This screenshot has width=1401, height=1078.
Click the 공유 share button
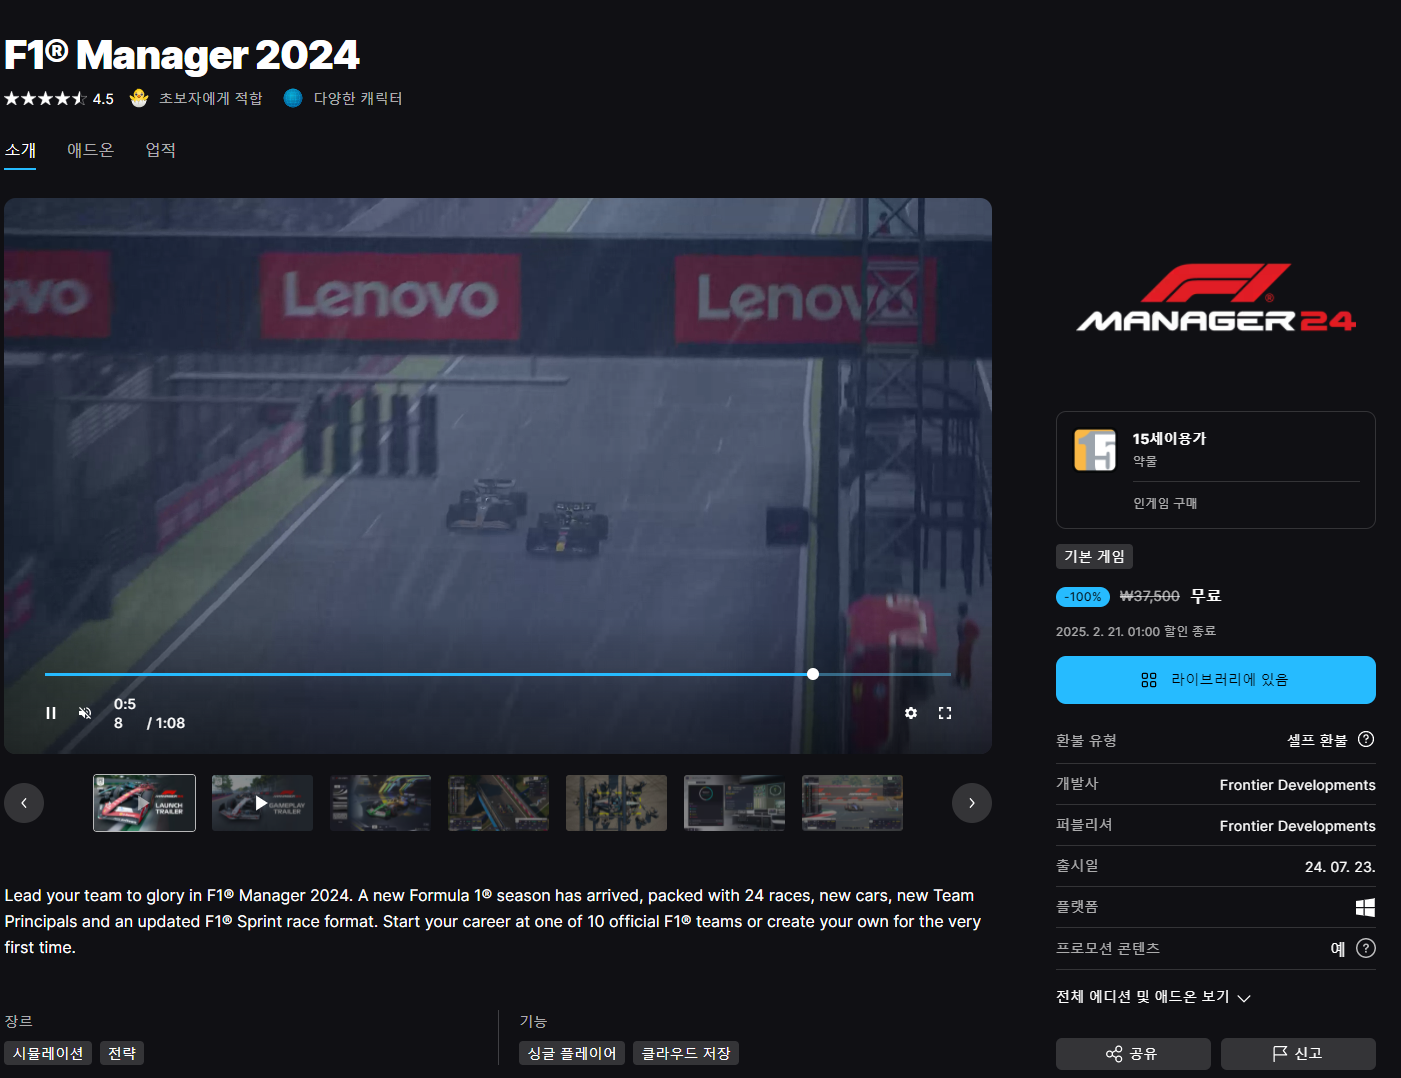coord(1133,1054)
